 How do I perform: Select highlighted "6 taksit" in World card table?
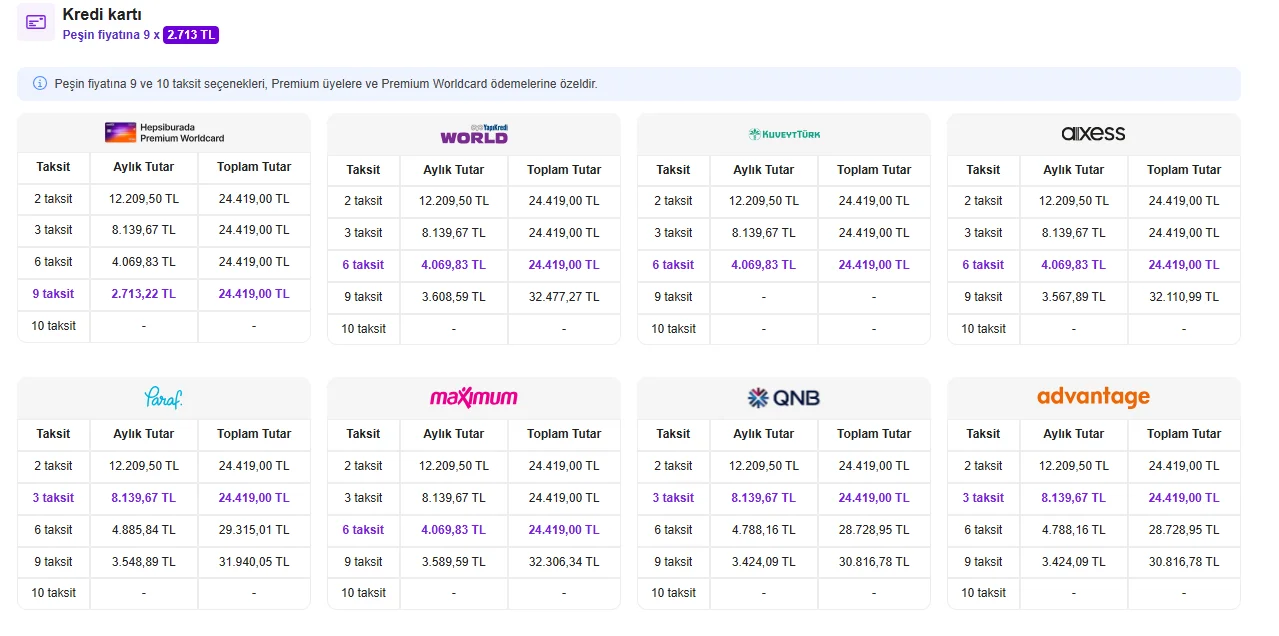tap(363, 265)
